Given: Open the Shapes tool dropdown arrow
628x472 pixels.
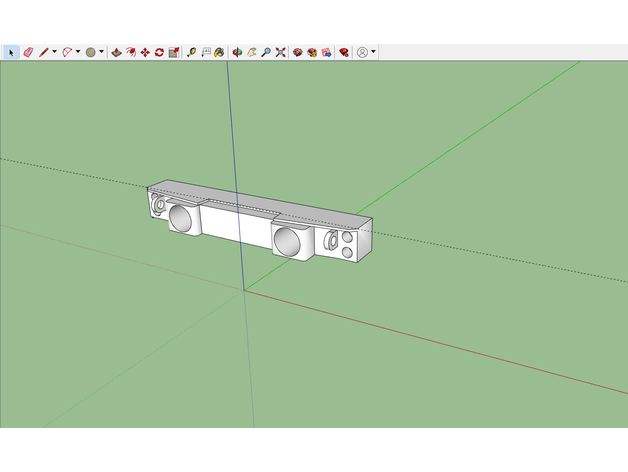Looking at the screenshot, I should (x=101, y=52).
